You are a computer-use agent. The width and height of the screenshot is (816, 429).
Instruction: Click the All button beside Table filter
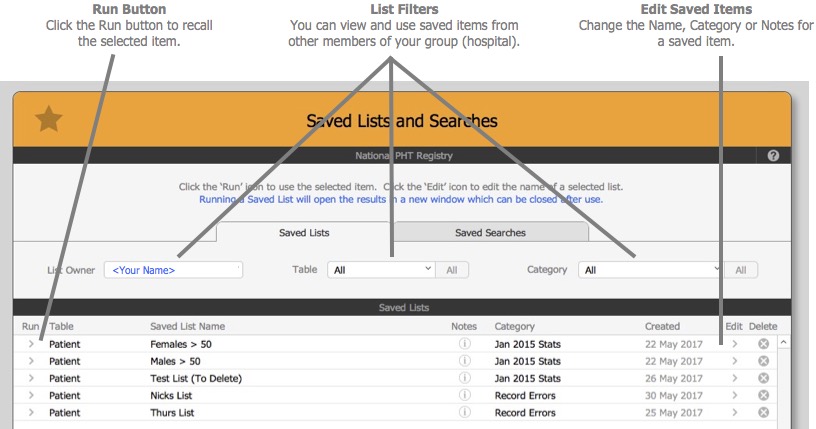(x=452, y=270)
